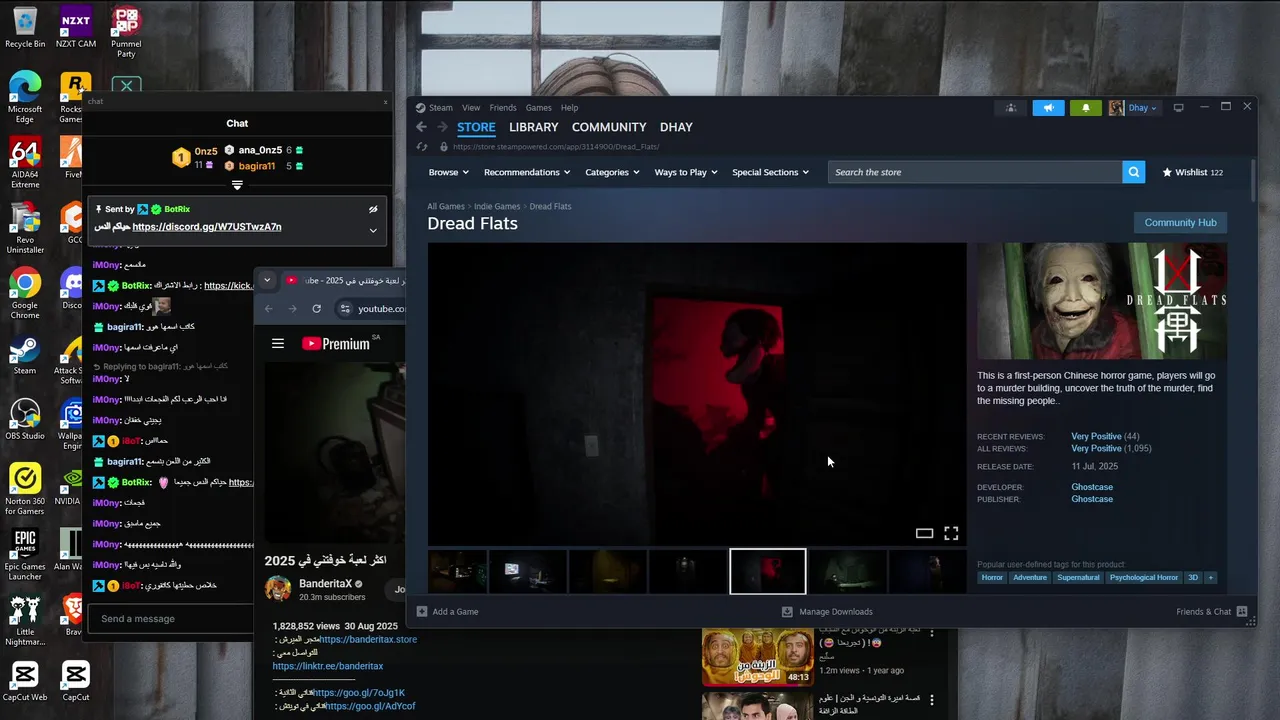Focus the Search the store field
Screen dimensions: 1280x720
click(975, 172)
